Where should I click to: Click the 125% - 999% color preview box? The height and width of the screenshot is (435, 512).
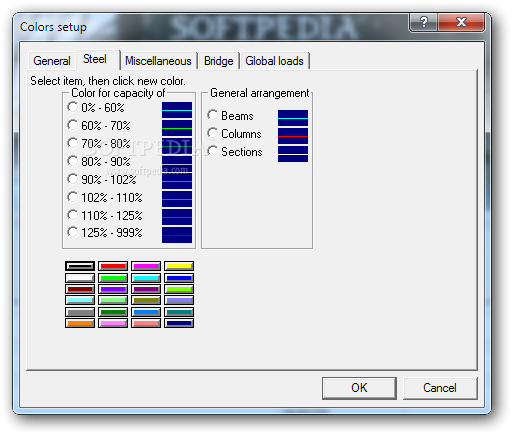click(x=177, y=235)
